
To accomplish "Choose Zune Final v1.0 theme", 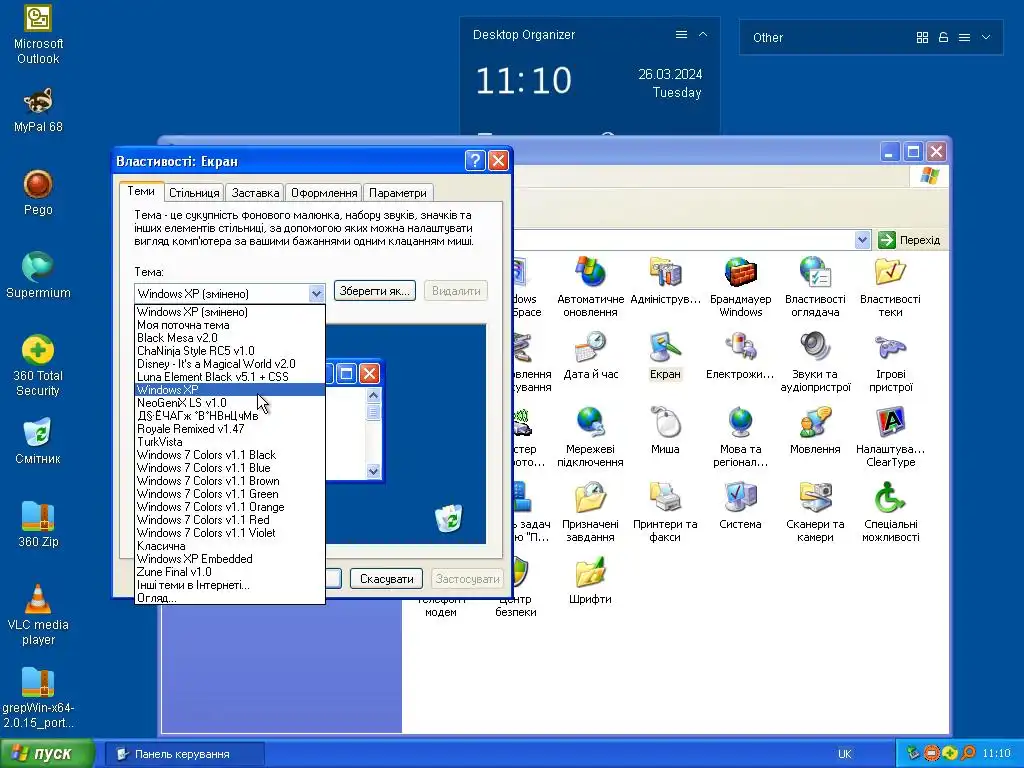I will pos(230,572).
